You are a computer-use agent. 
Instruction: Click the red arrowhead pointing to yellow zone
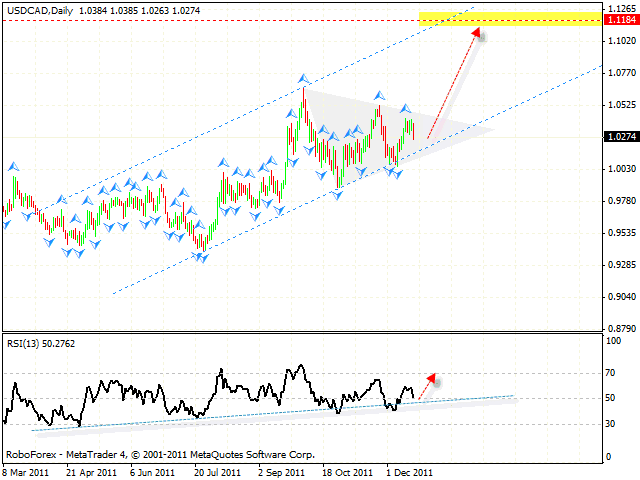[477, 33]
